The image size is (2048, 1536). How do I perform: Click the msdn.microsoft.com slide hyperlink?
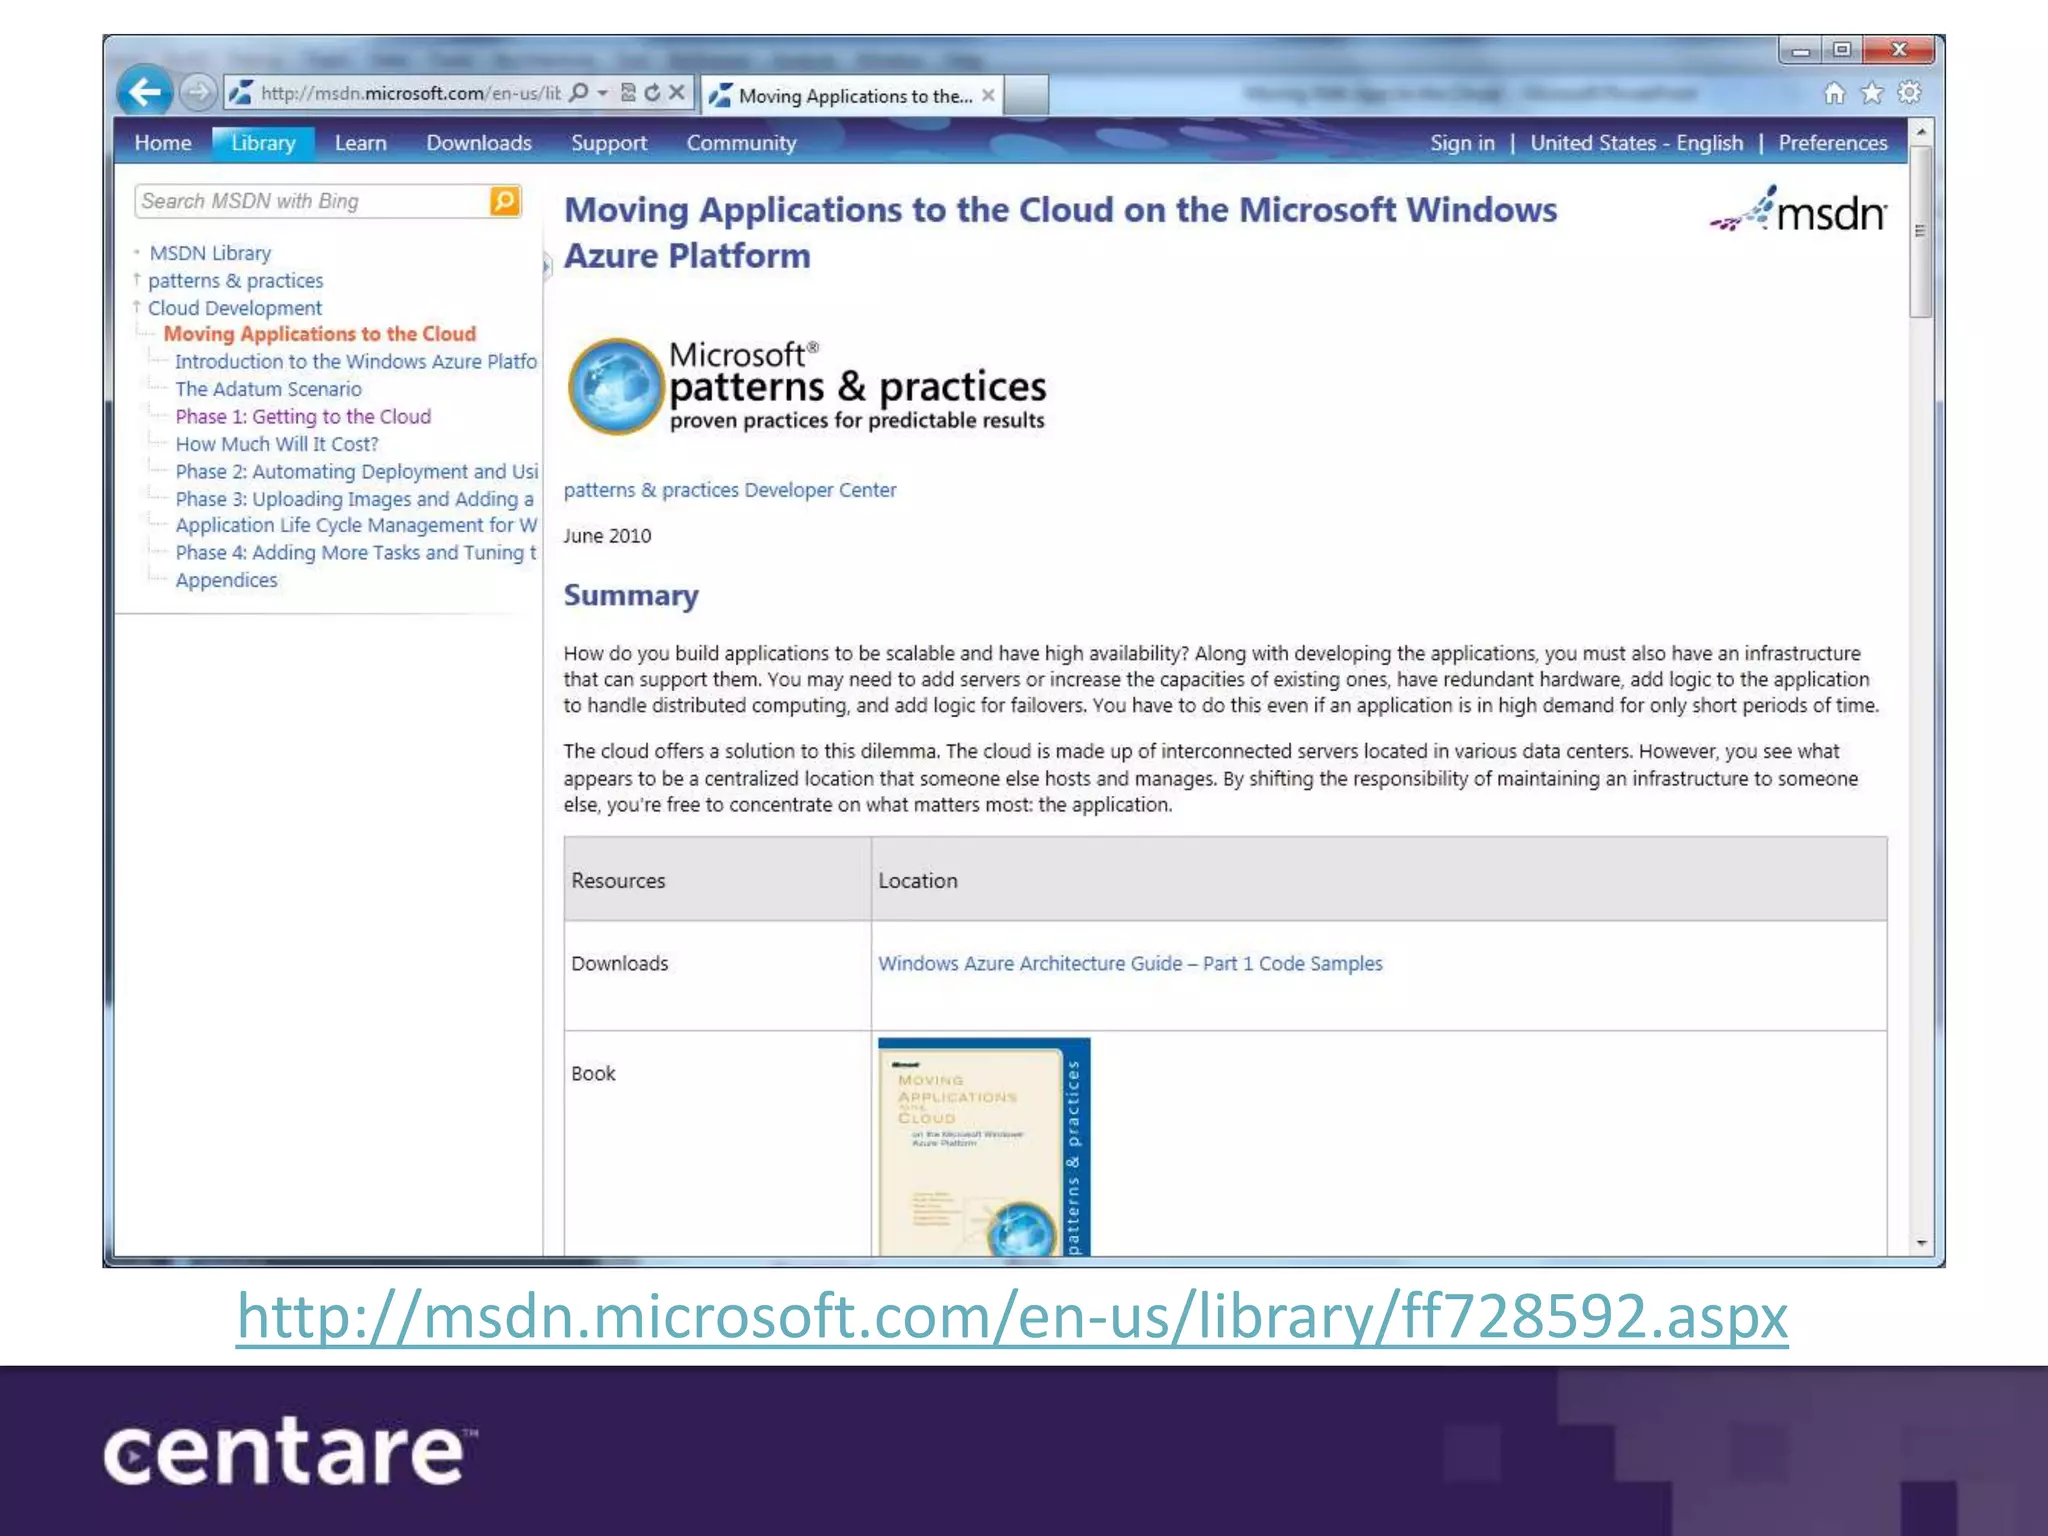1012,1316
